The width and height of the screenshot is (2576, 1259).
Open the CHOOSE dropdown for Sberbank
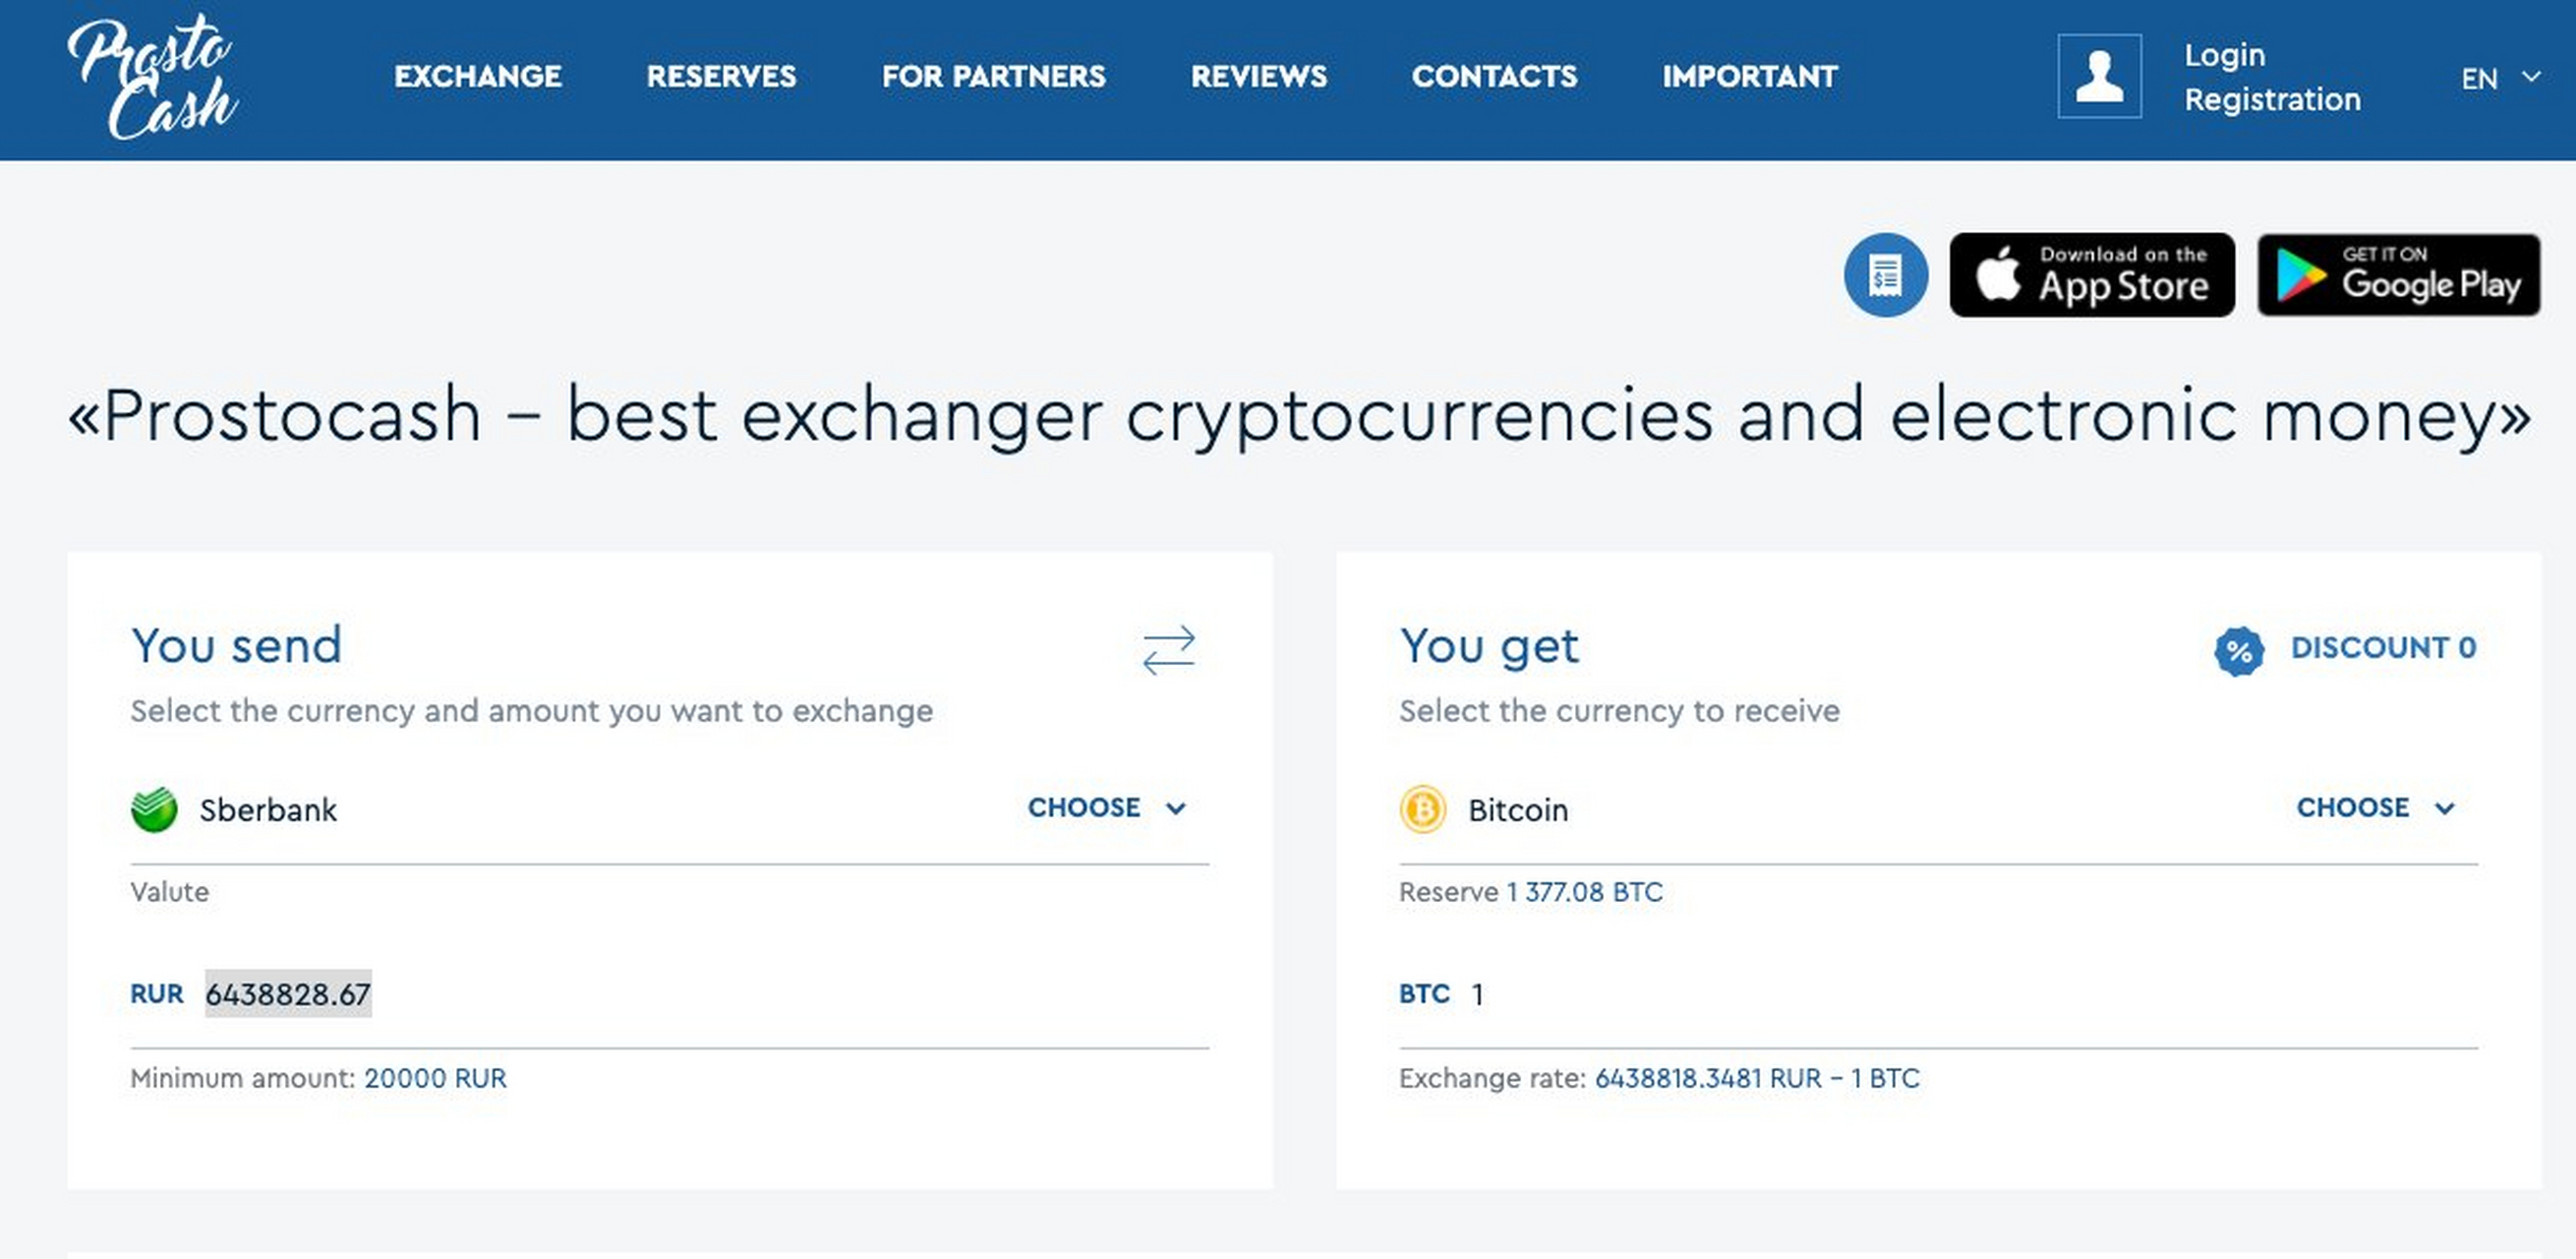click(1106, 807)
